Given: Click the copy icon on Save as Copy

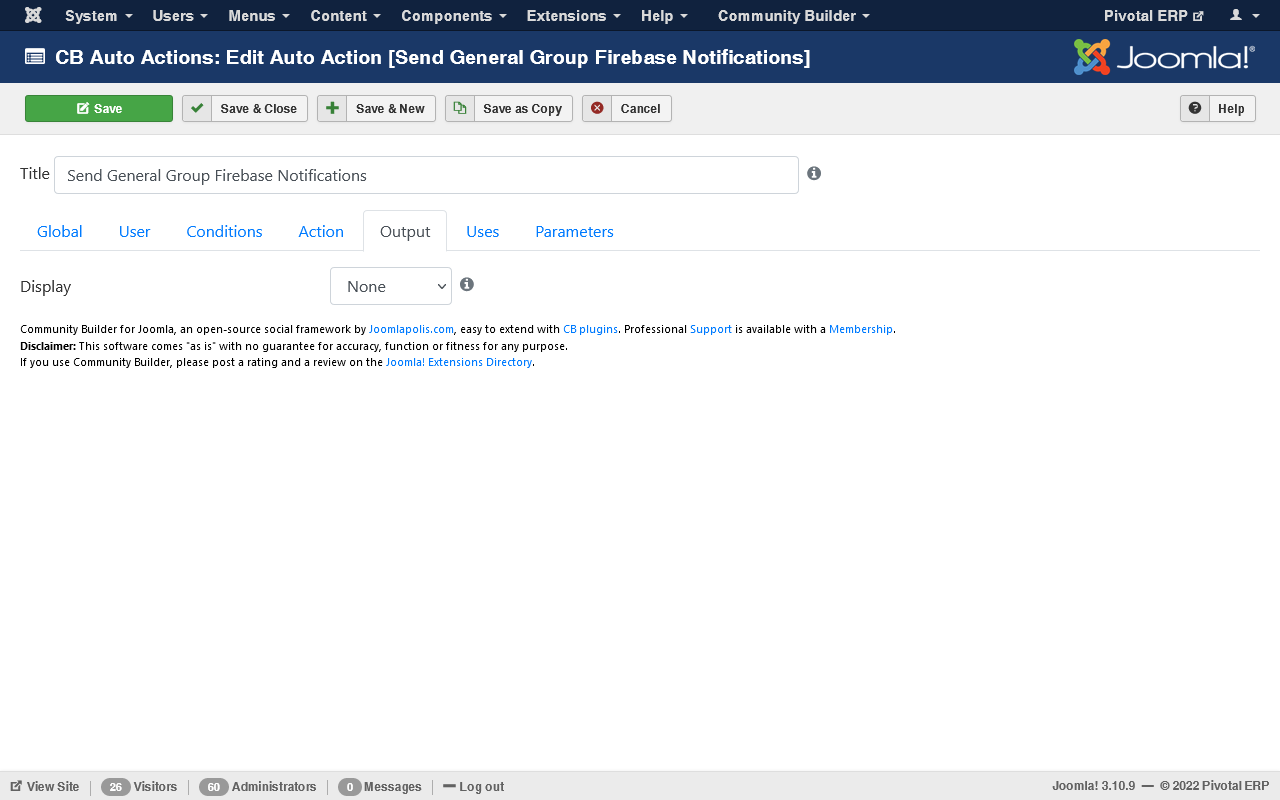Looking at the screenshot, I should pyautogui.click(x=460, y=108).
